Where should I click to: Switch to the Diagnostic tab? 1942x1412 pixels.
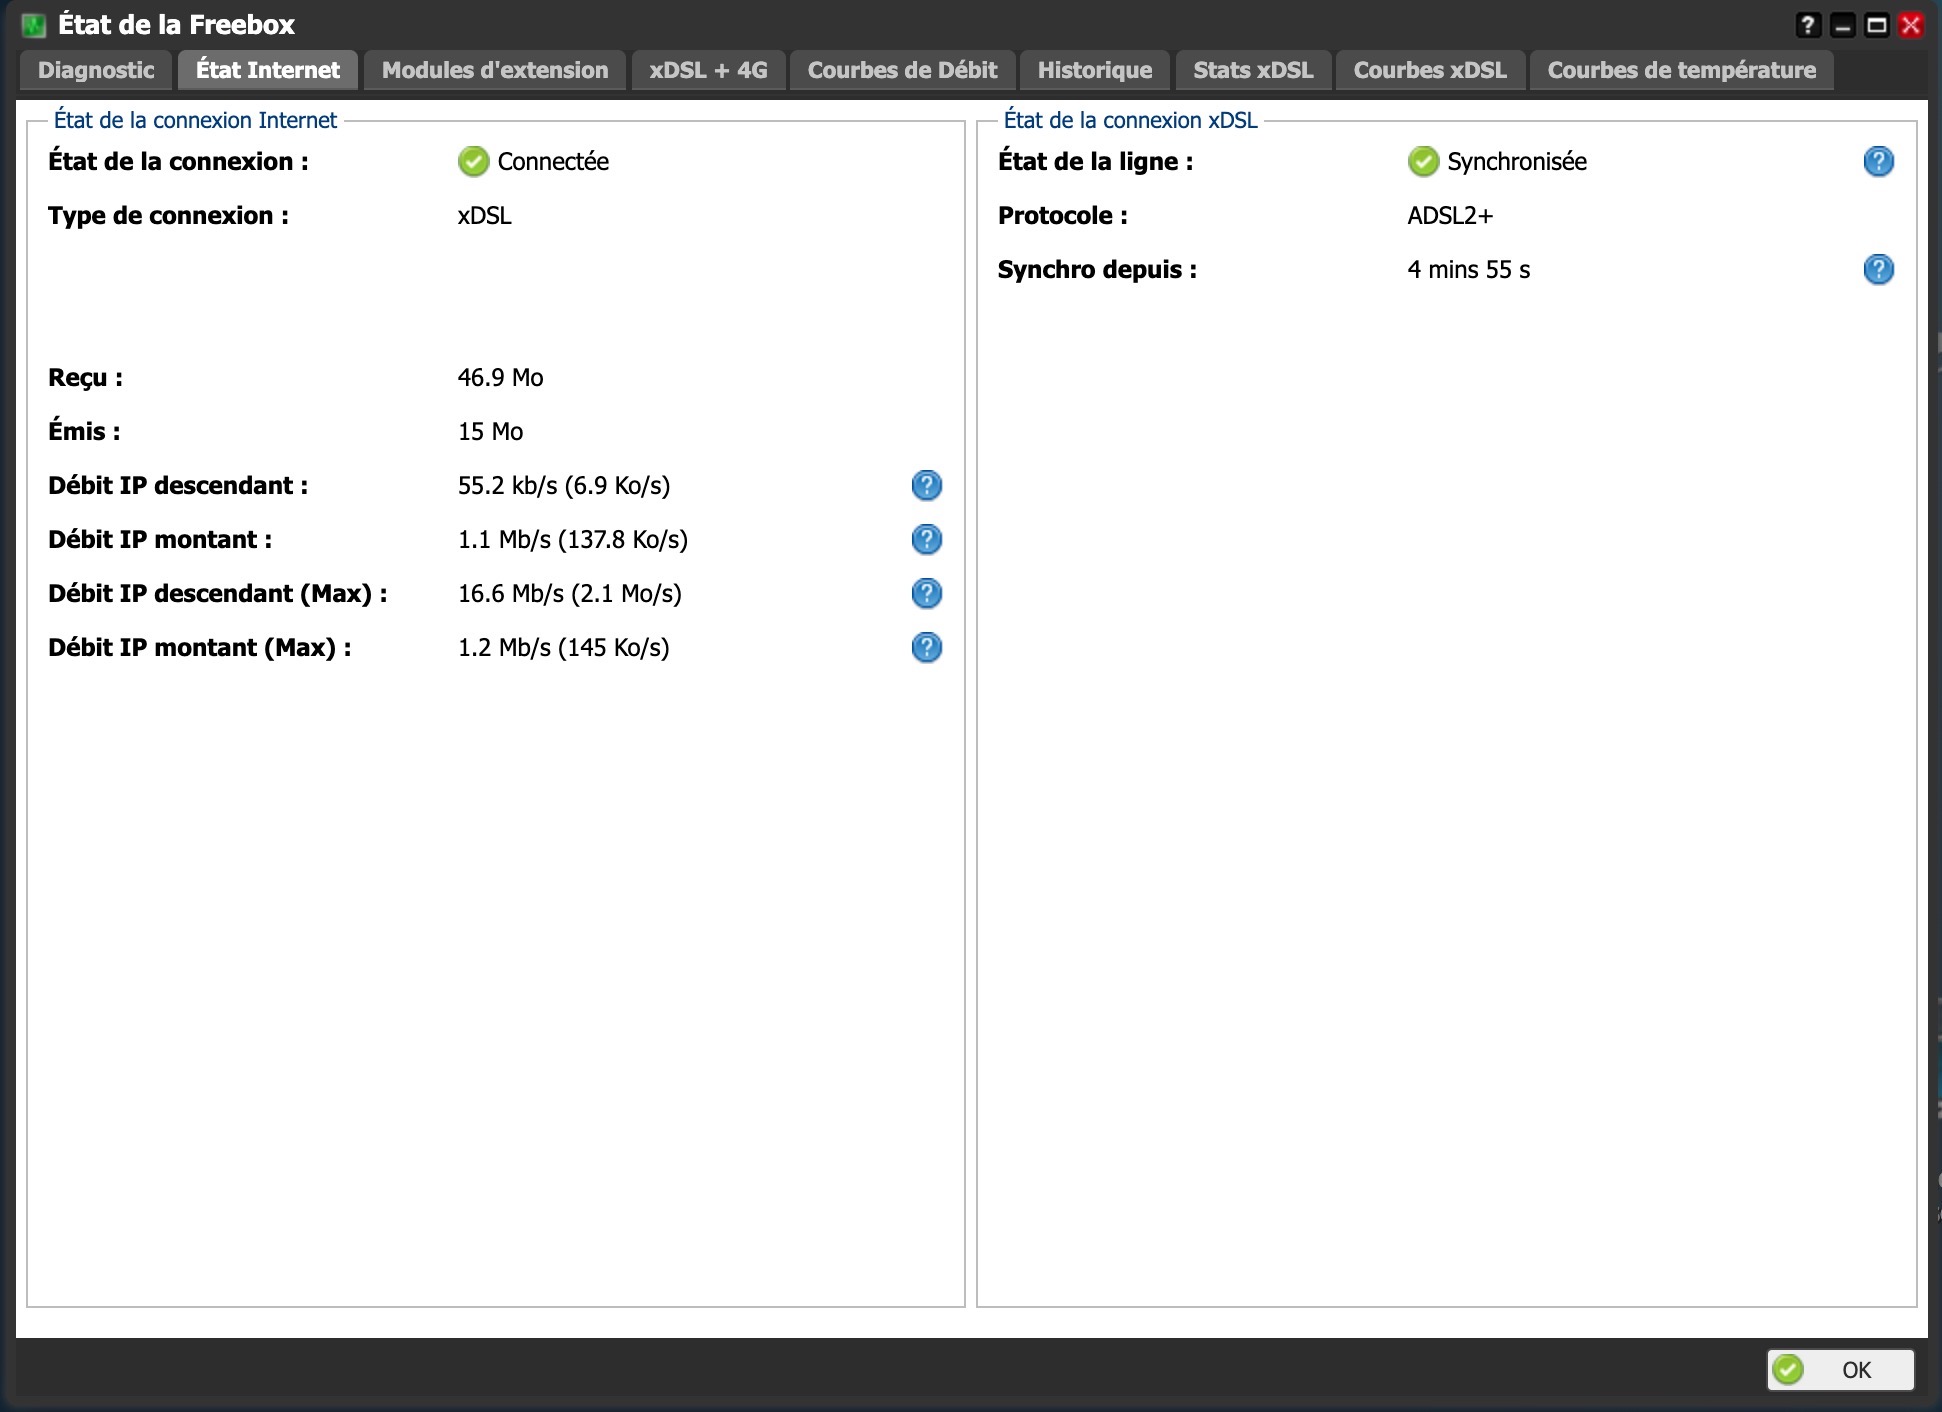tap(96, 70)
